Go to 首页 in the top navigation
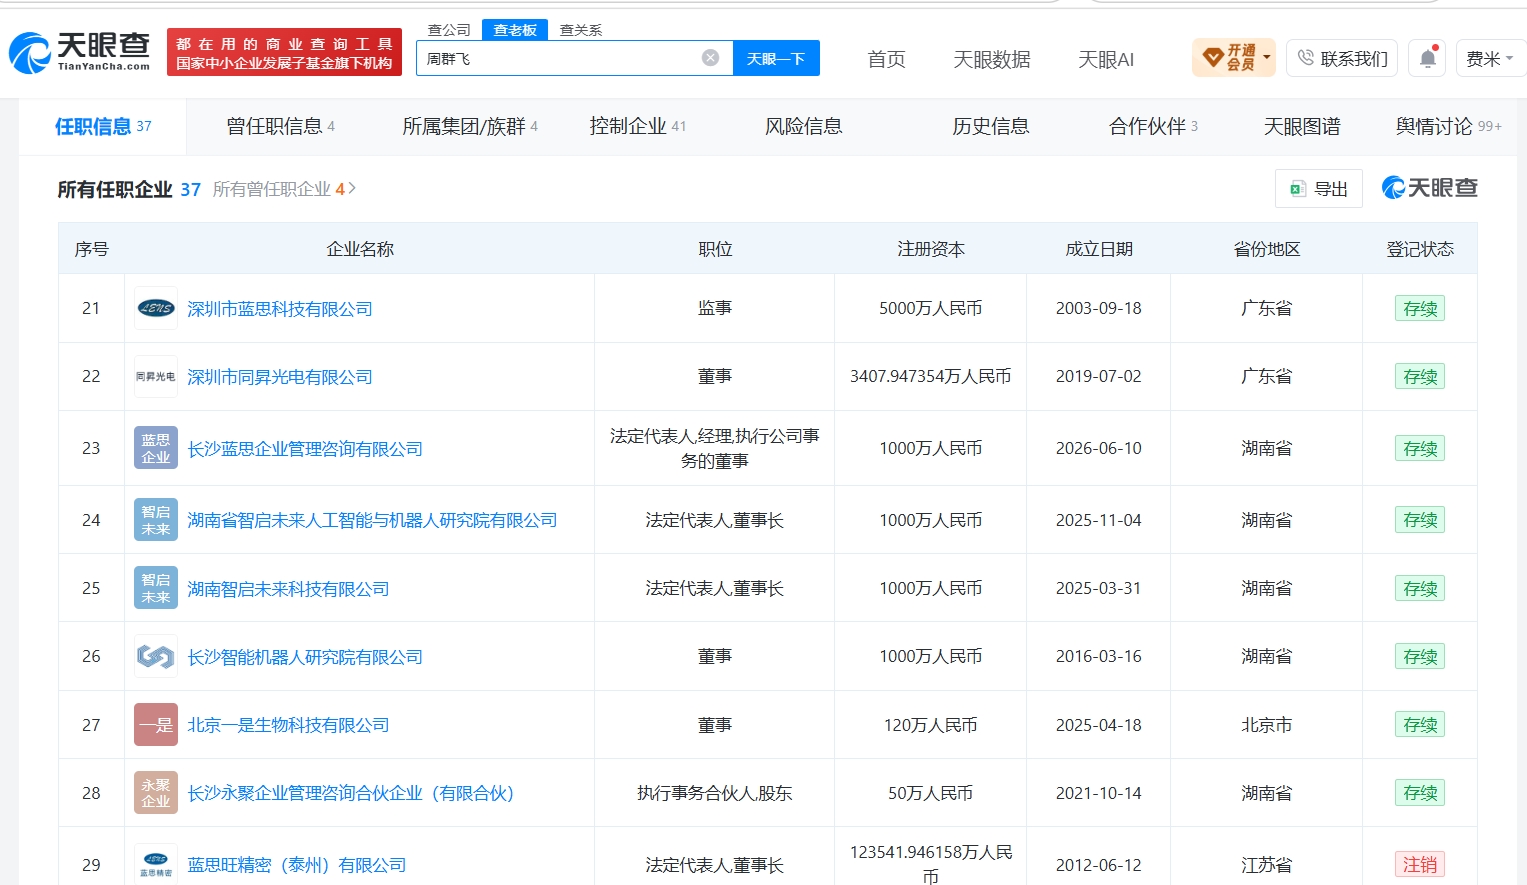 [x=886, y=59]
